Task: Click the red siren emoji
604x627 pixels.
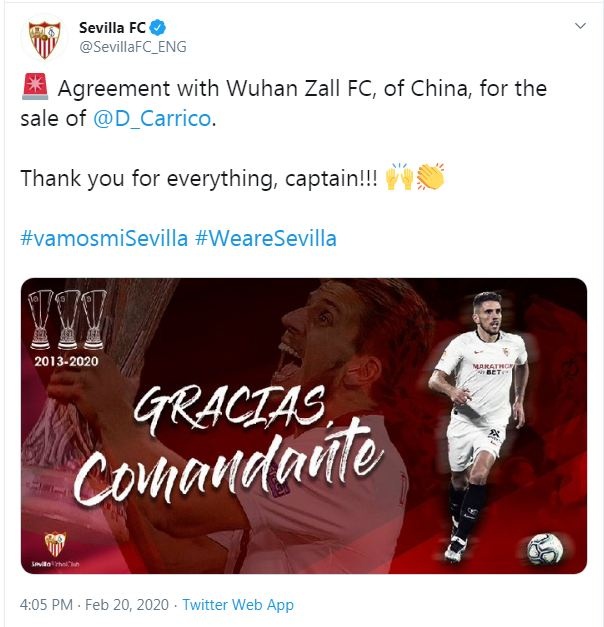Action: click(35, 87)
